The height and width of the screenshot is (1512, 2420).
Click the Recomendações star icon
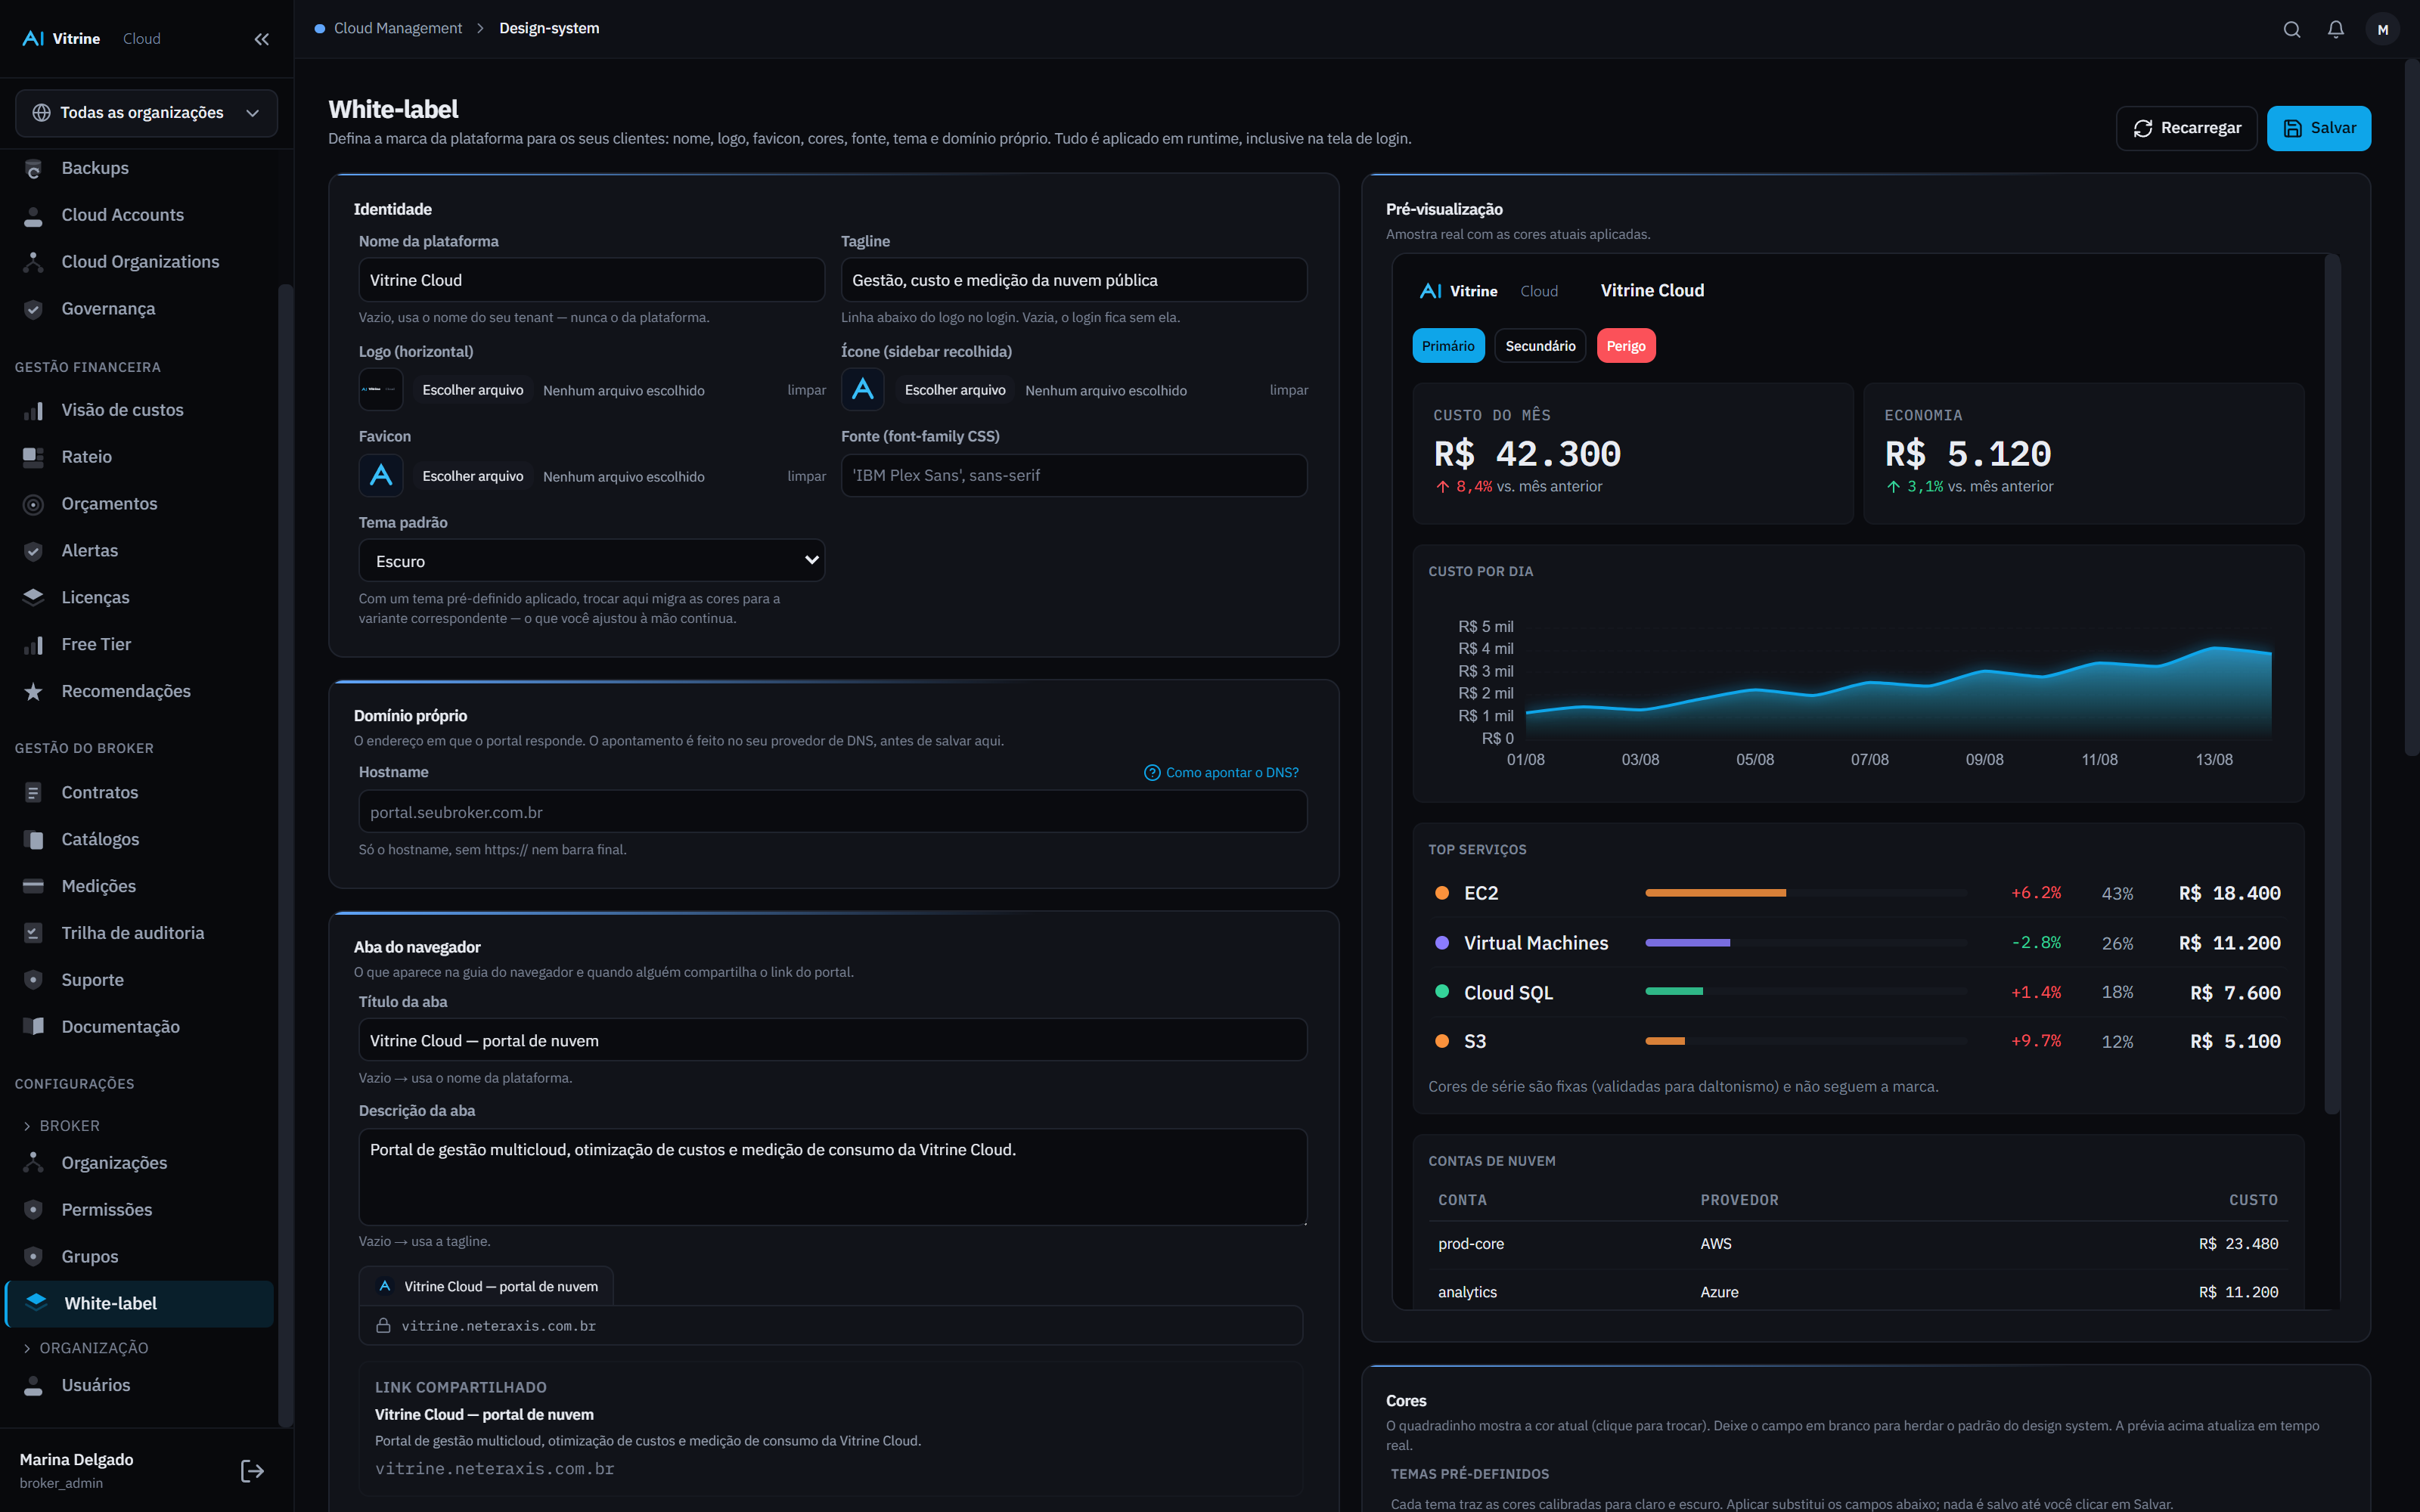point(33,691)
